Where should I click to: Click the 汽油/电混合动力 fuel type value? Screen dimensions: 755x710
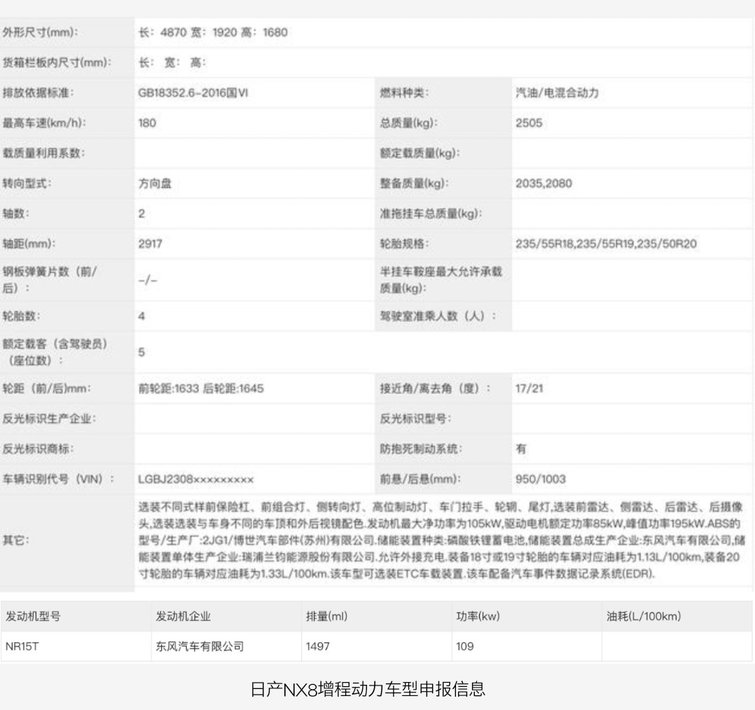557,93
